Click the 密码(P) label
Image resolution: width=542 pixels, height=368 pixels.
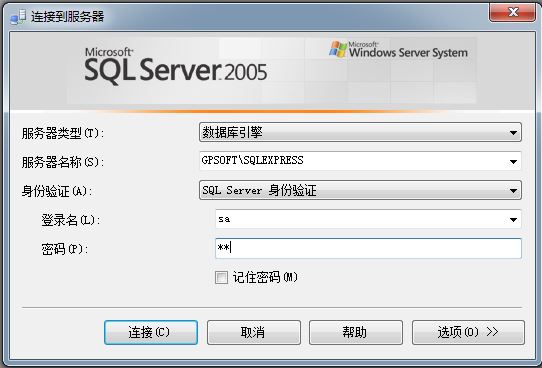[x=65, y=249]
